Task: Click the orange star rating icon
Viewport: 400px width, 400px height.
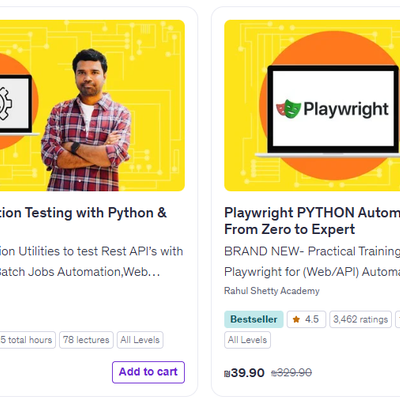Action: click(296, 319)
